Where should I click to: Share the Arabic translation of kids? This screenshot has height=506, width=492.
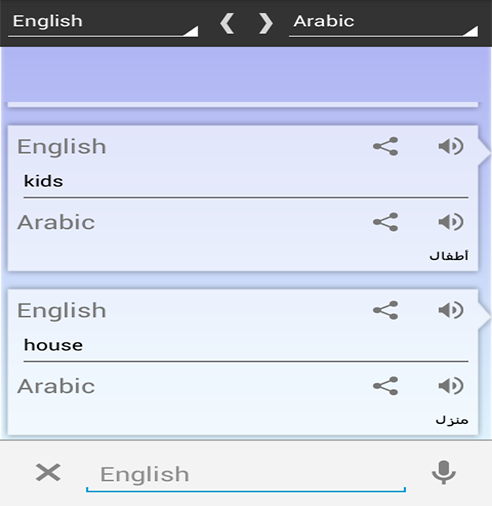coord(385,222)
